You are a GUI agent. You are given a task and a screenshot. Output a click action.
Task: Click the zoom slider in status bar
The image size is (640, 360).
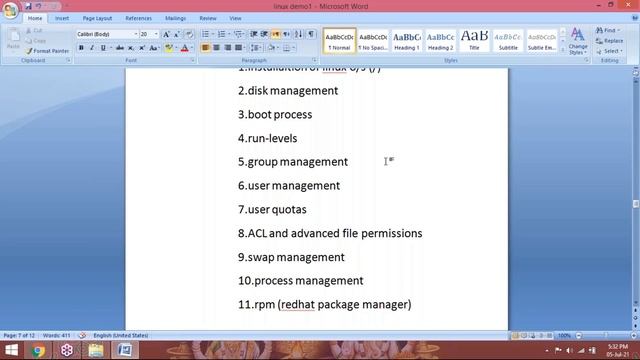606,336
